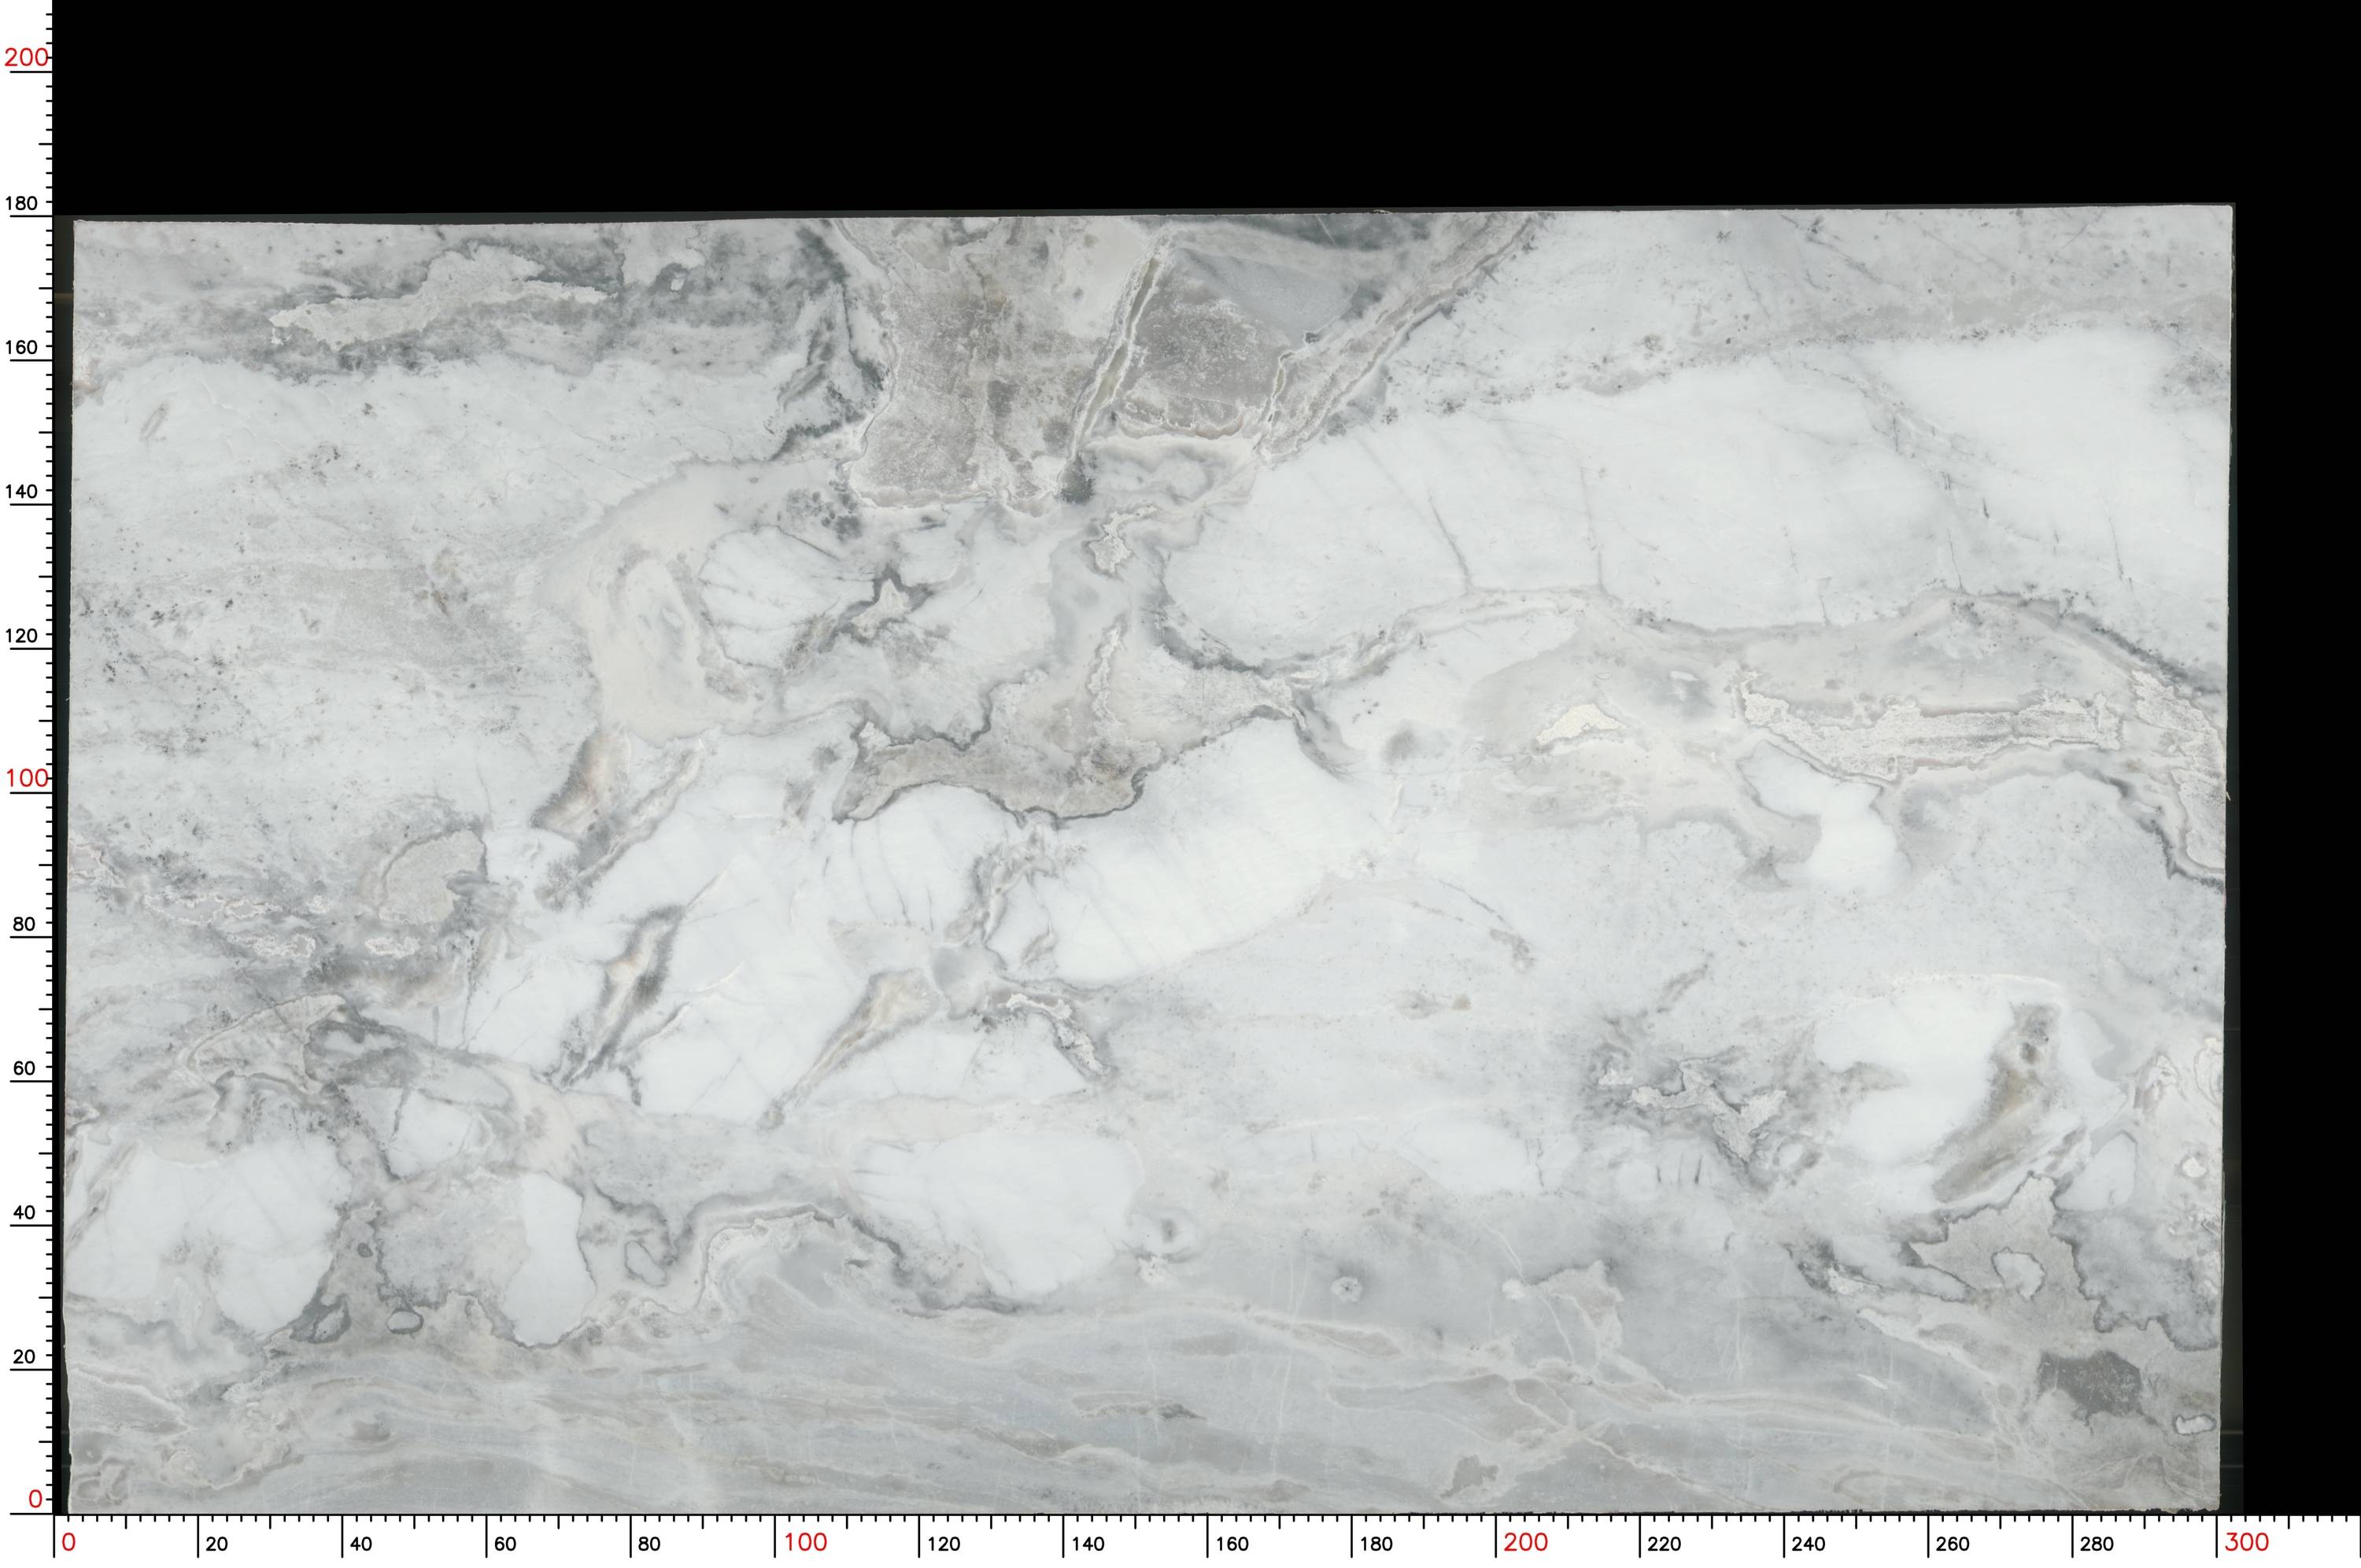Click the red 0 on horizontal ruler

click(68, 1542)
